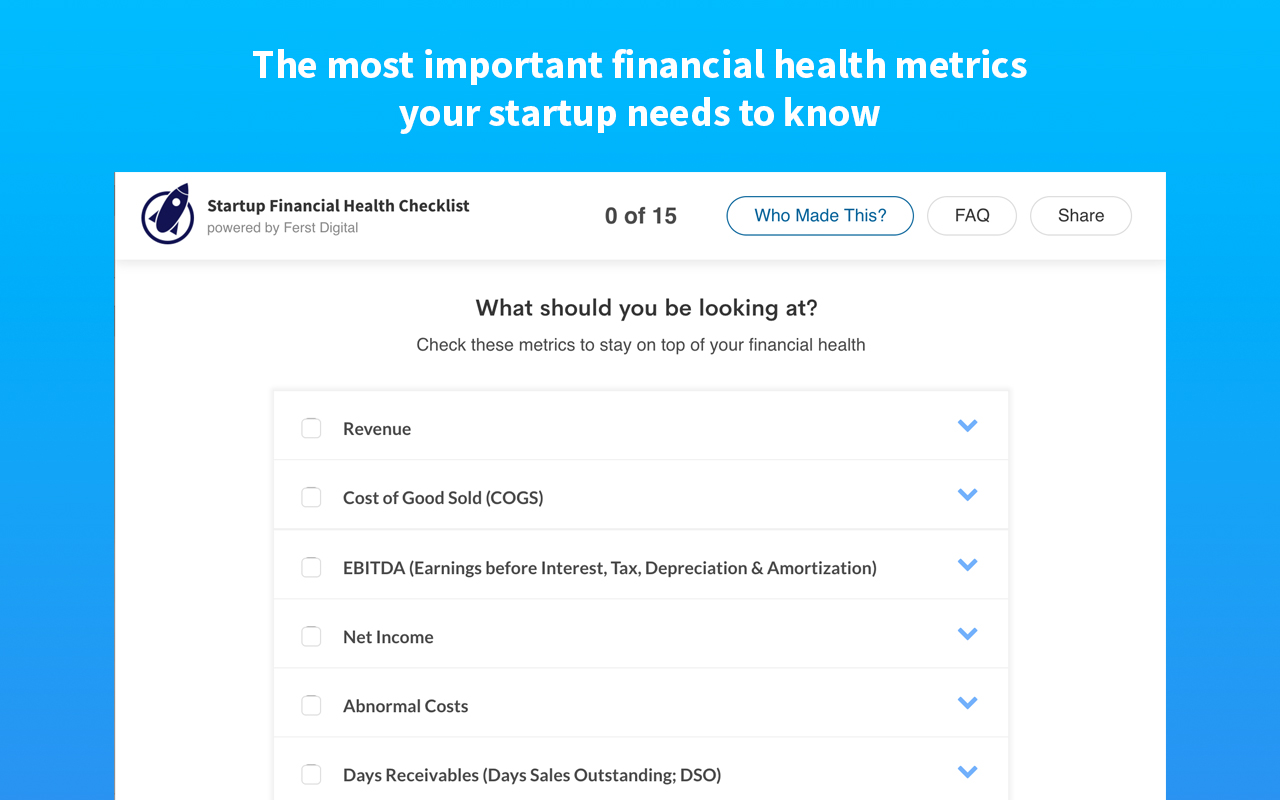
Task: Click the "powered by Ferst Digital" link
Action: tap(283, 227)
